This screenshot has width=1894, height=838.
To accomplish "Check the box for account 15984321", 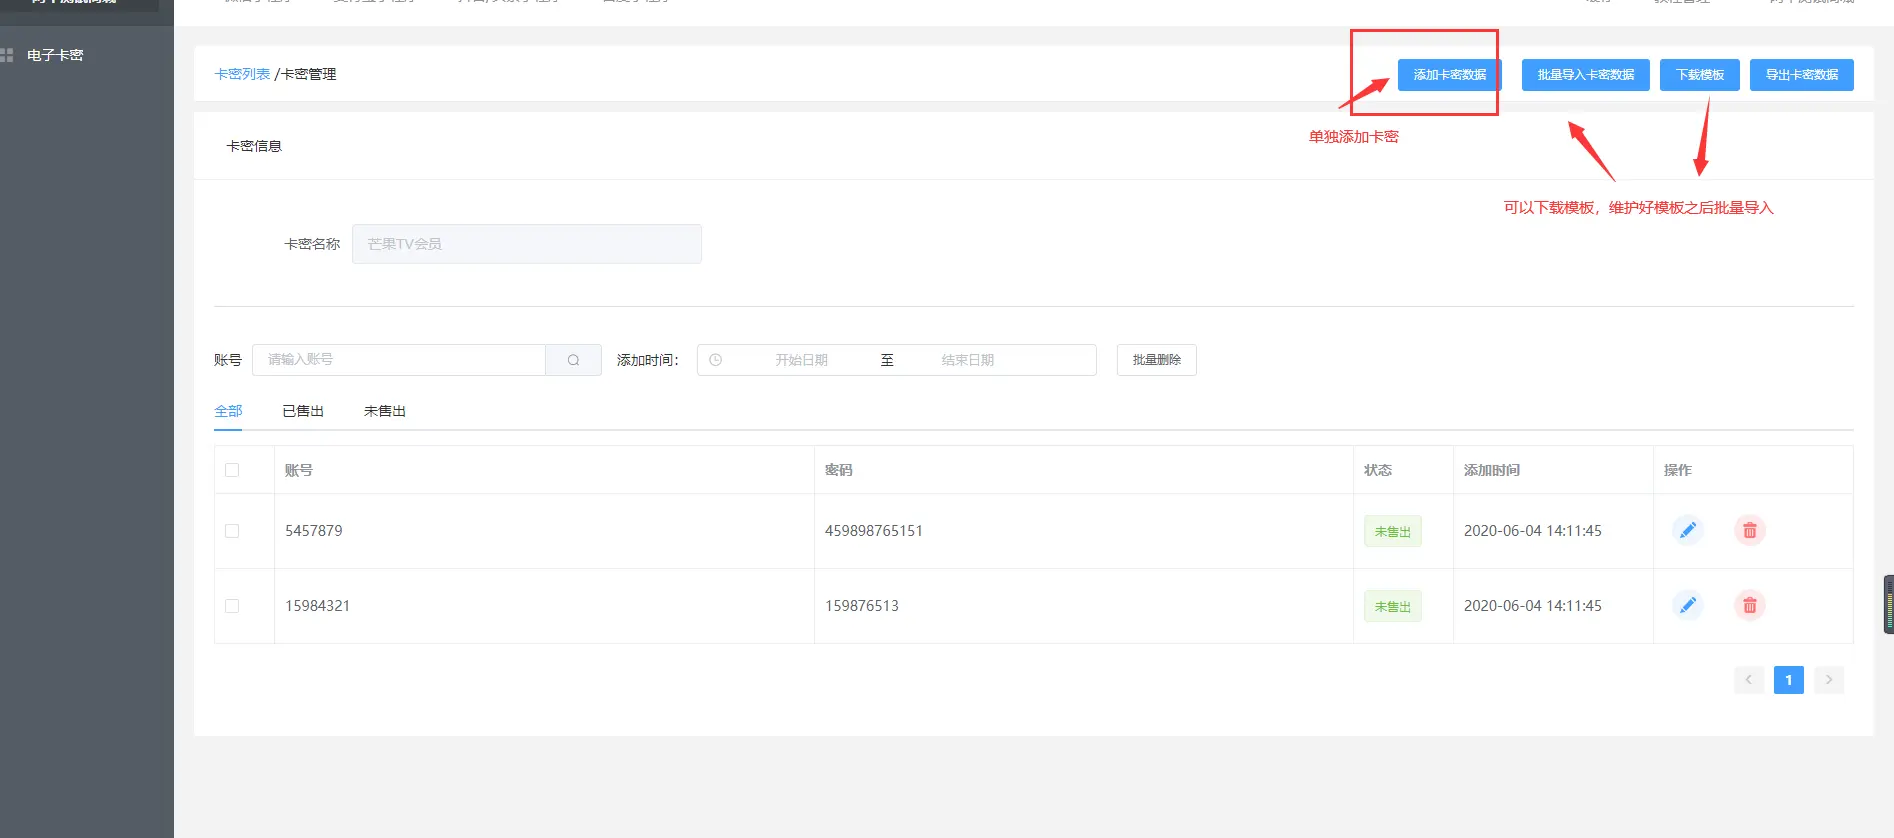I will 232,606.
